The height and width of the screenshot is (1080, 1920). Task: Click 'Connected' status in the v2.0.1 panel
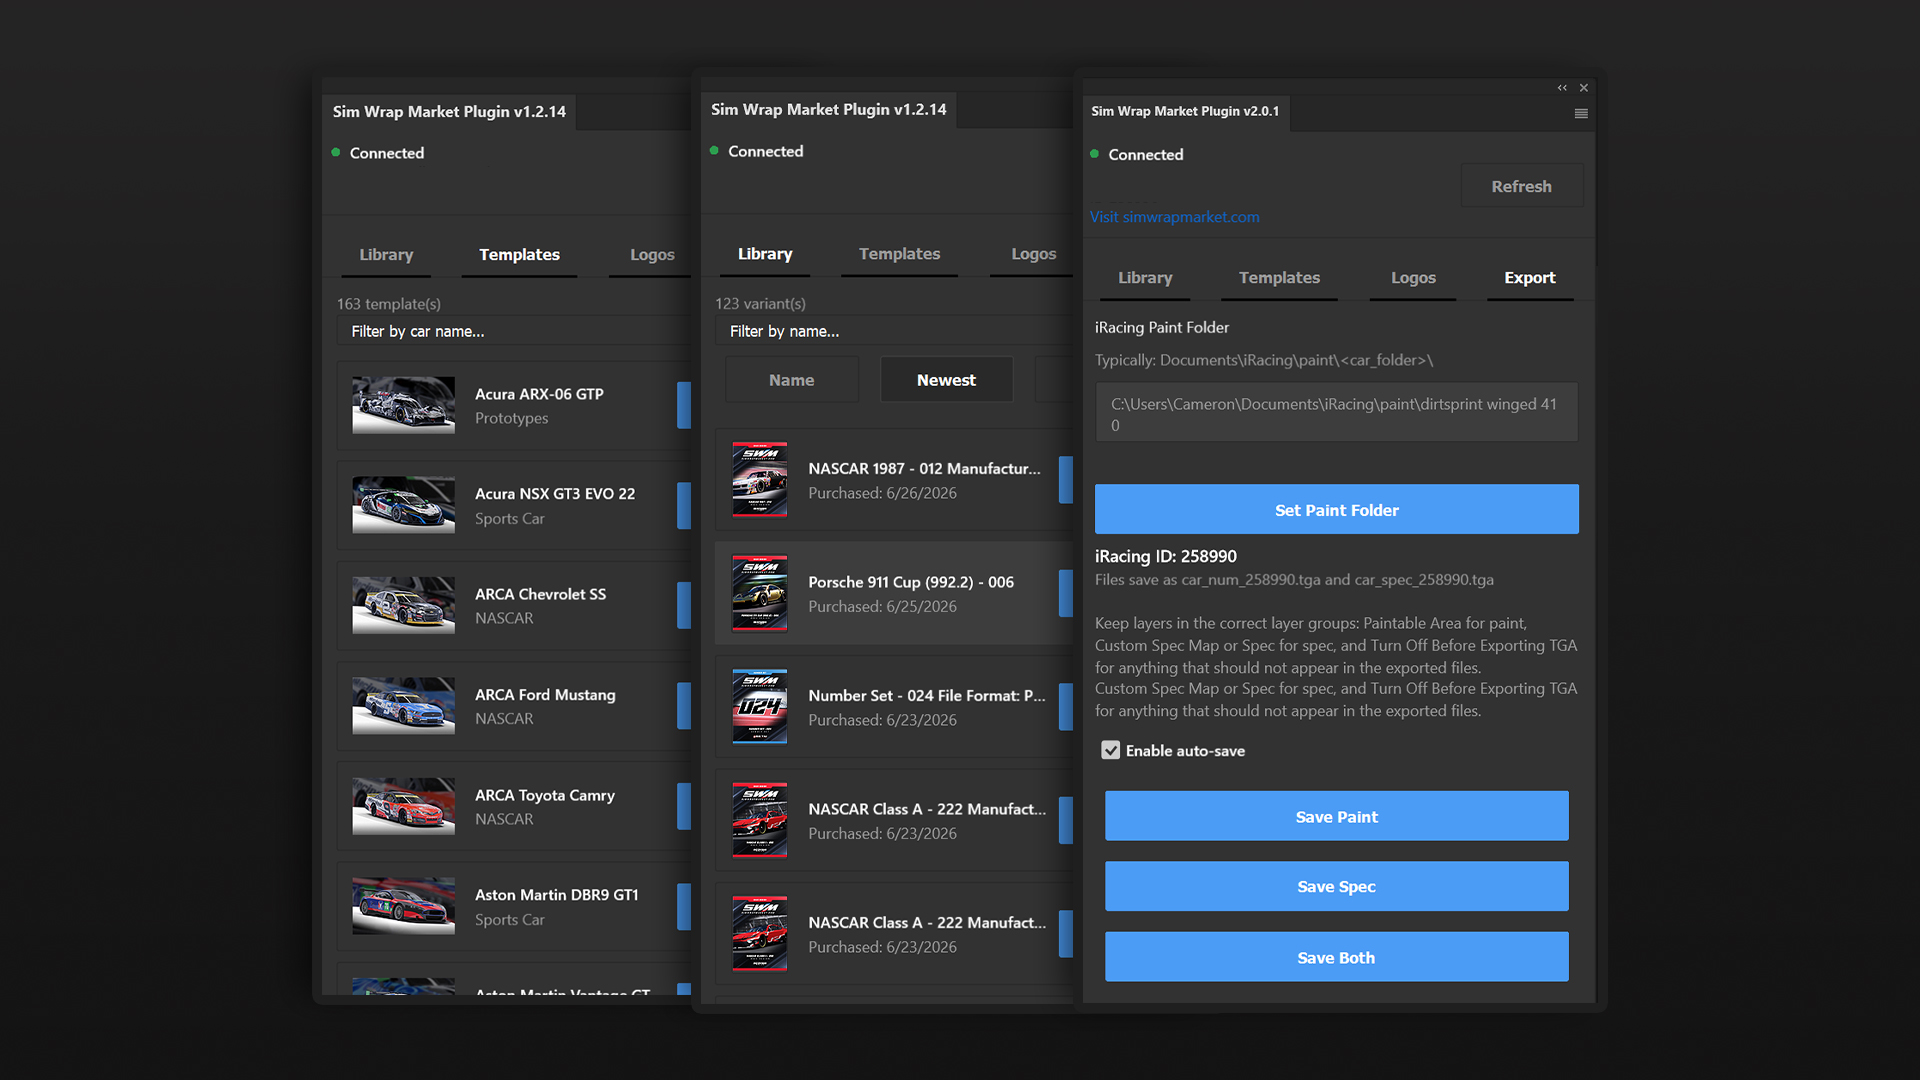click(1146, 155)
